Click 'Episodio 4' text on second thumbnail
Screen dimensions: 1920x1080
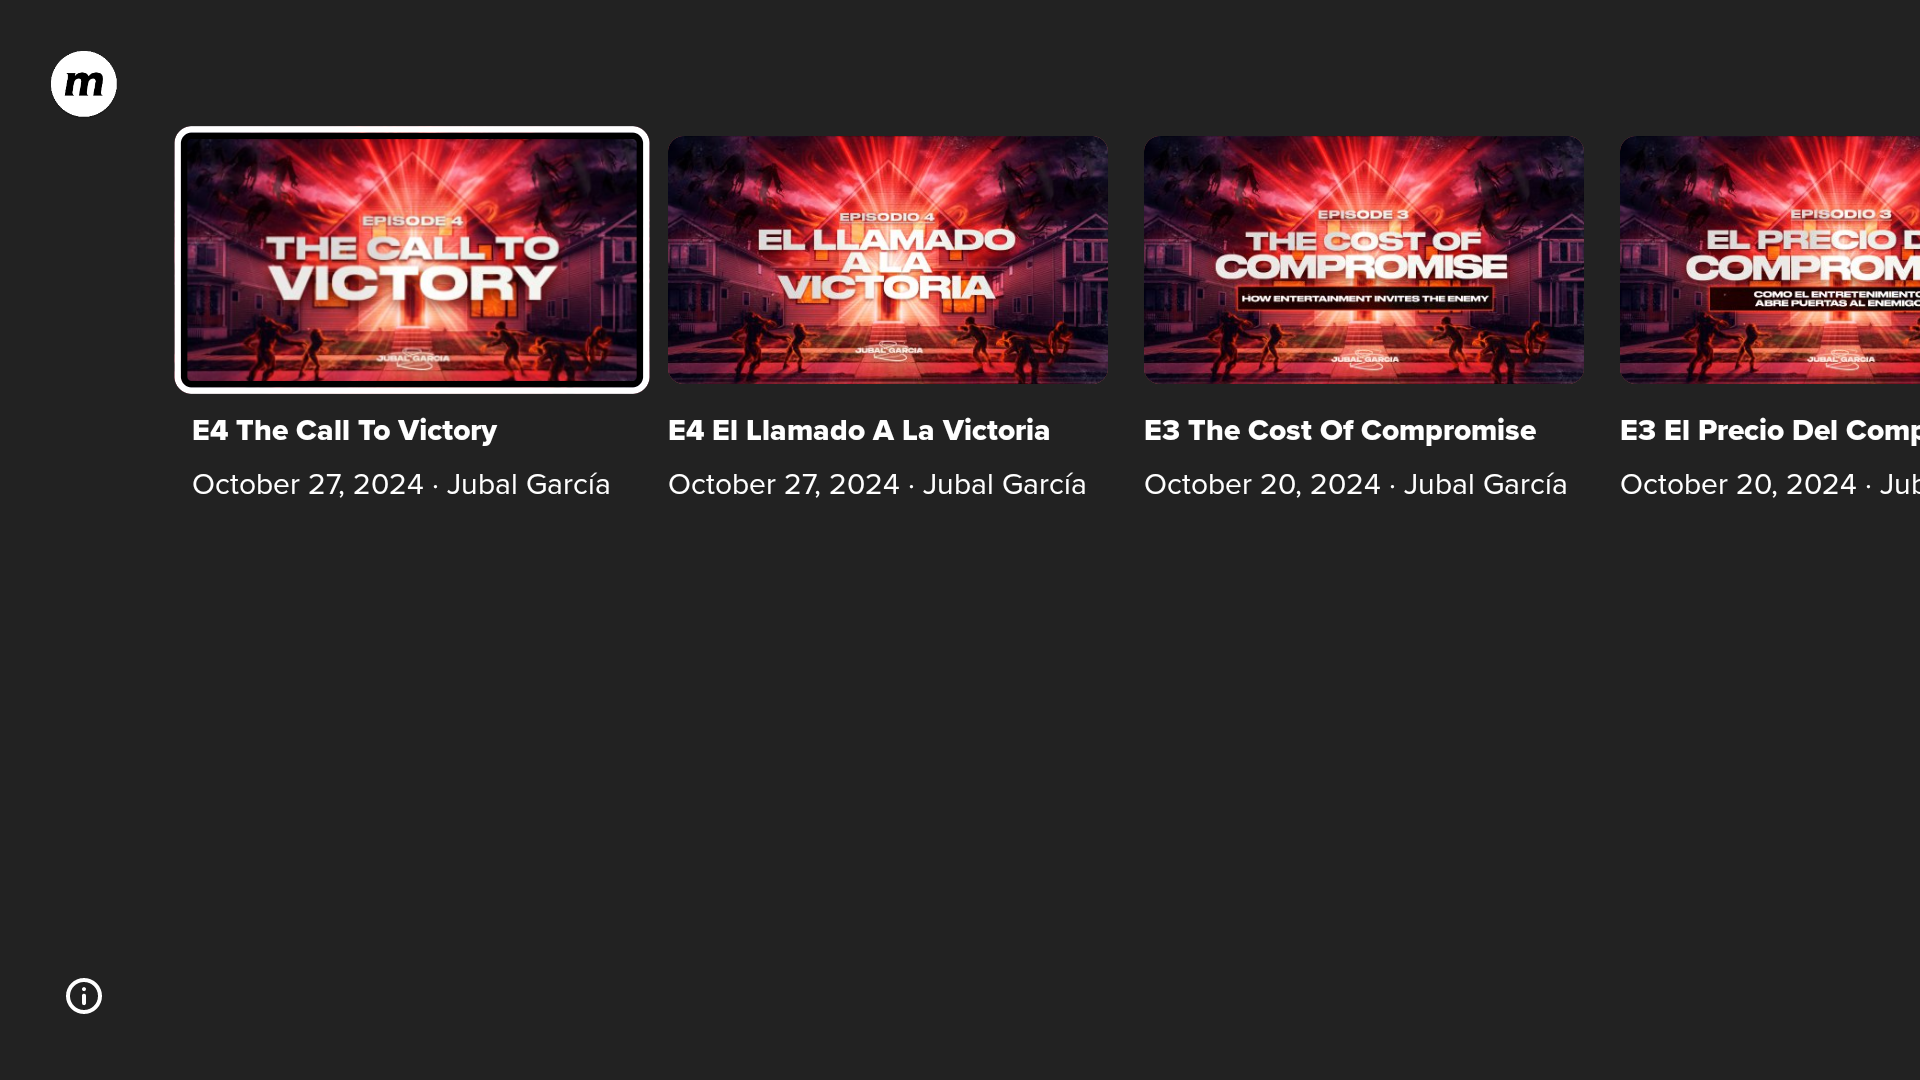click(x=887, y=217)
